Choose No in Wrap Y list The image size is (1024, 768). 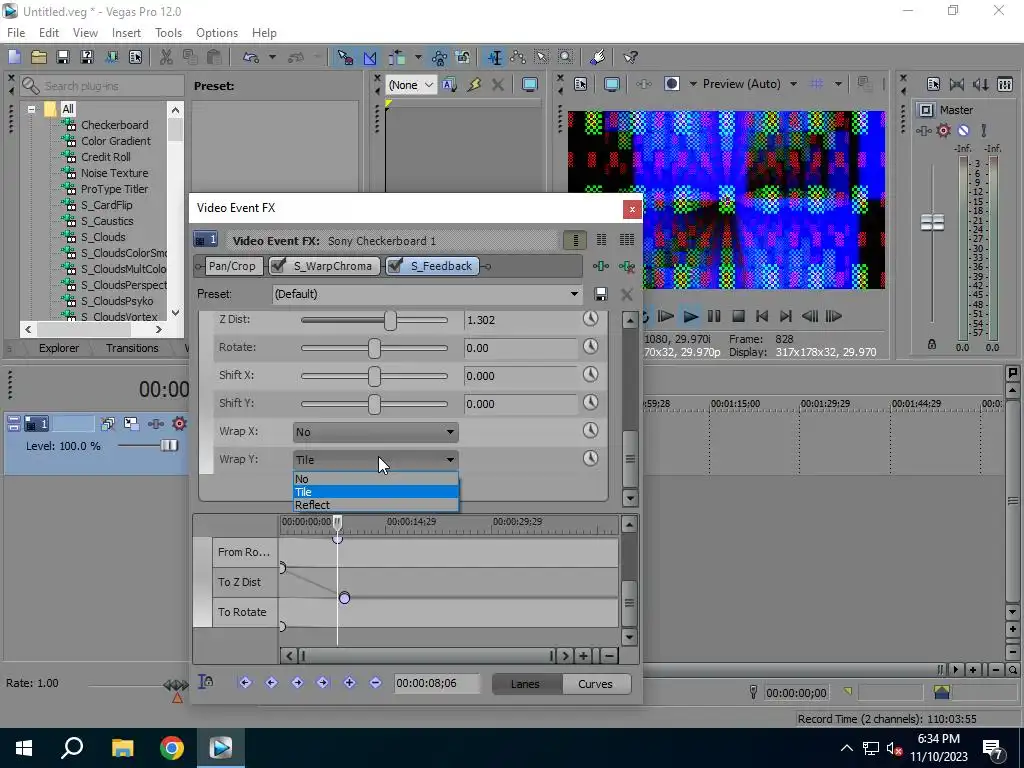click(x=376, y=479)
